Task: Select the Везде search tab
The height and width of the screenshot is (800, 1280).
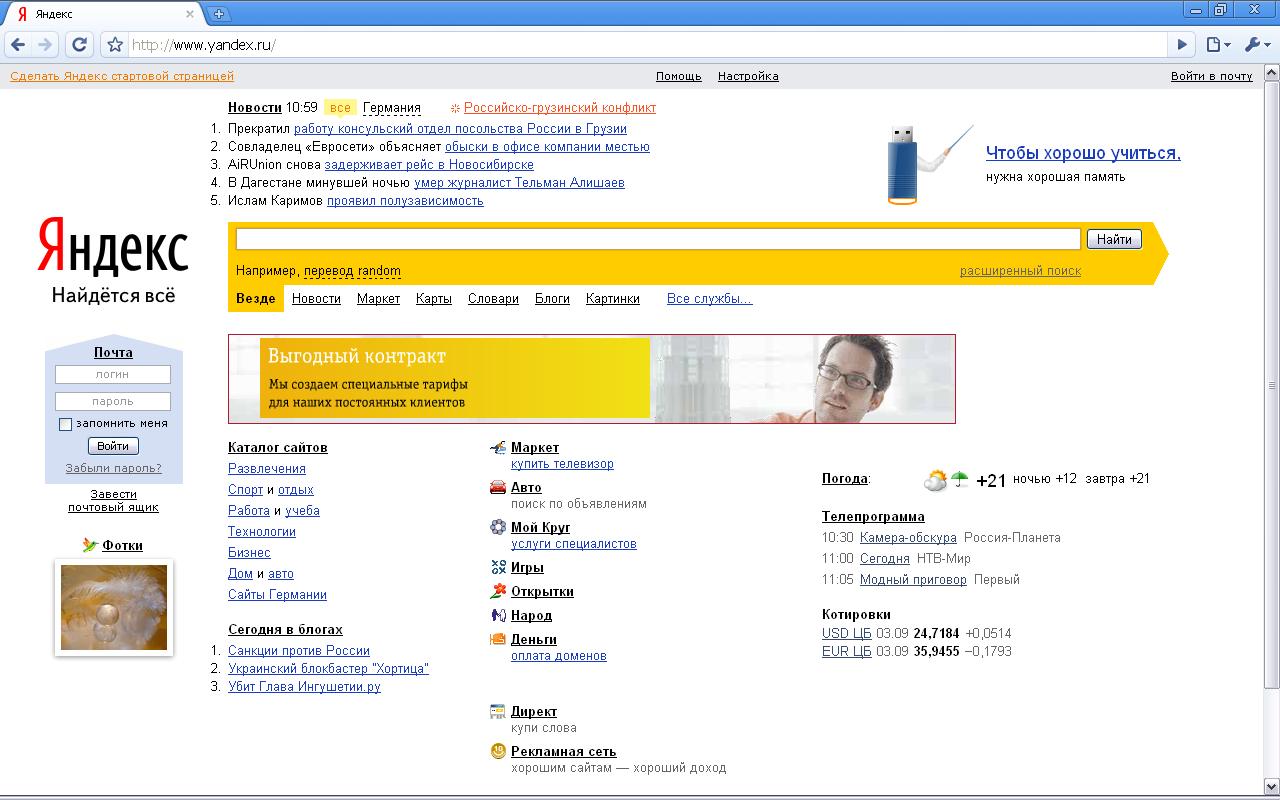Action: [x=256, y=298]
